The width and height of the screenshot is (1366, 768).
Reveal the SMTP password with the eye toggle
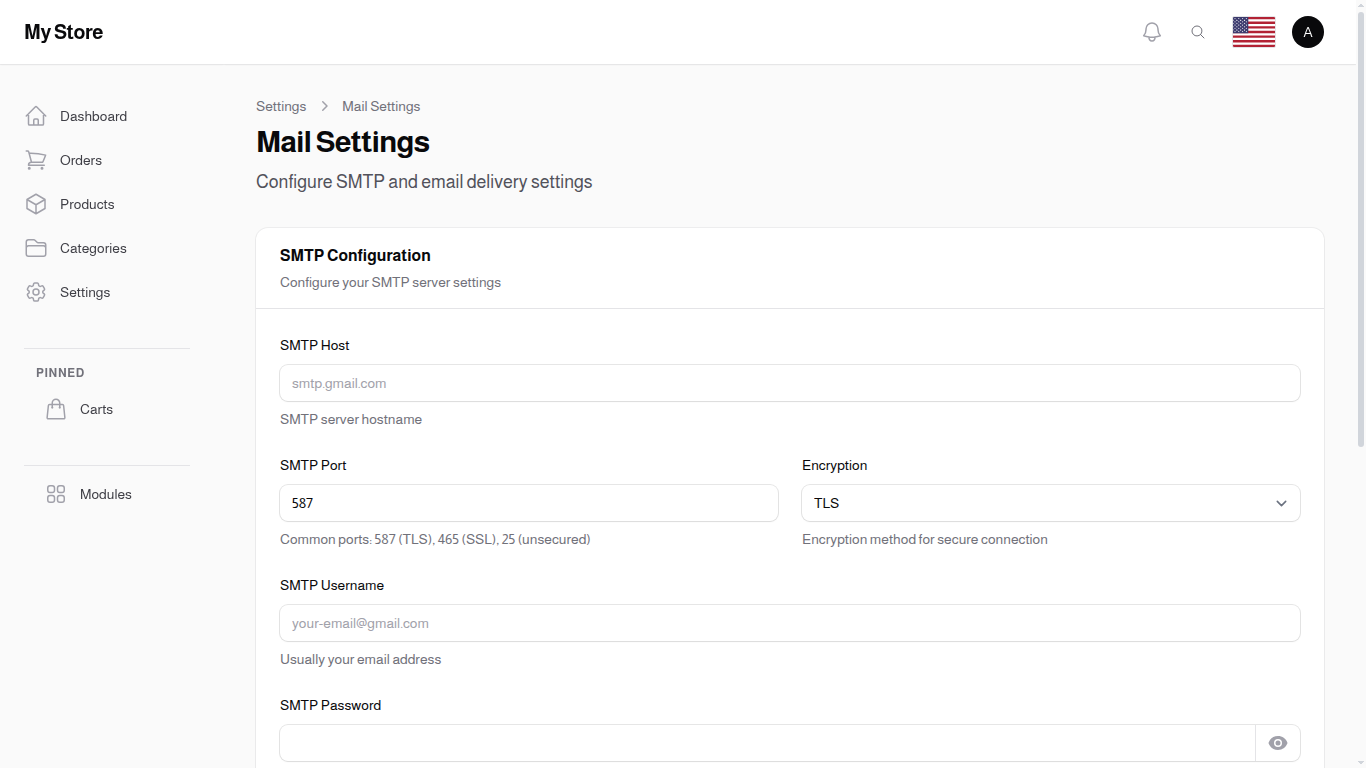click(1277, 743)
